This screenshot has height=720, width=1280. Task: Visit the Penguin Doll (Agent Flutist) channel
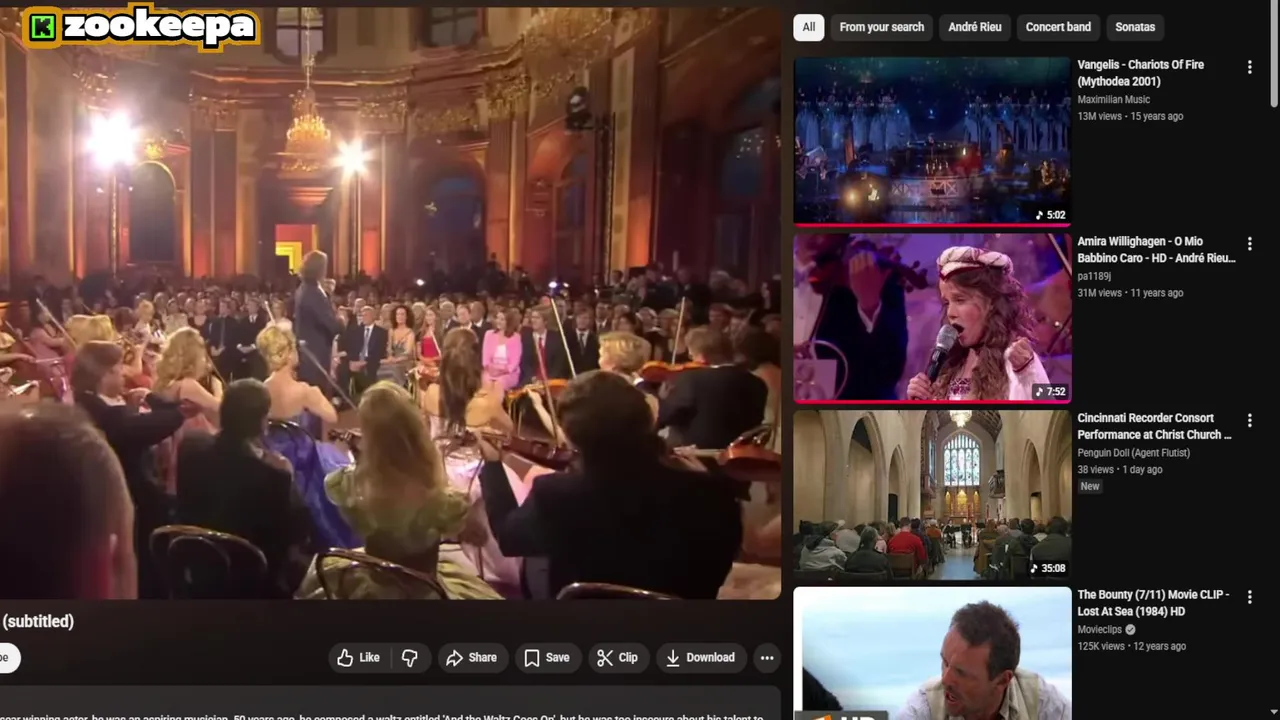[1133, 453]
